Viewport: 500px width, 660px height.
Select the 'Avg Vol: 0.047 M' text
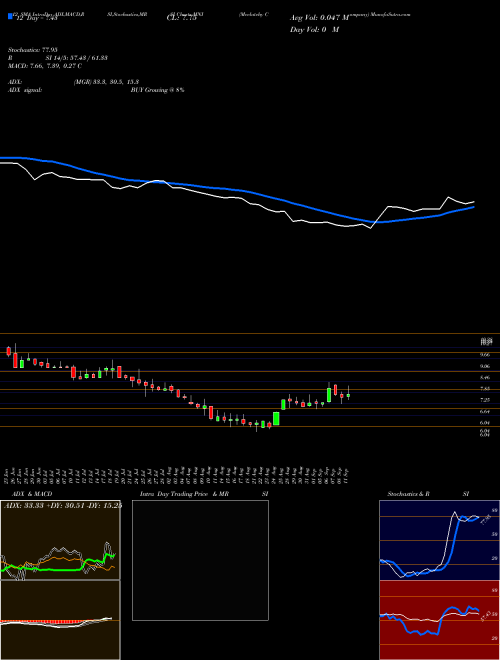click(x=319, y=18)
